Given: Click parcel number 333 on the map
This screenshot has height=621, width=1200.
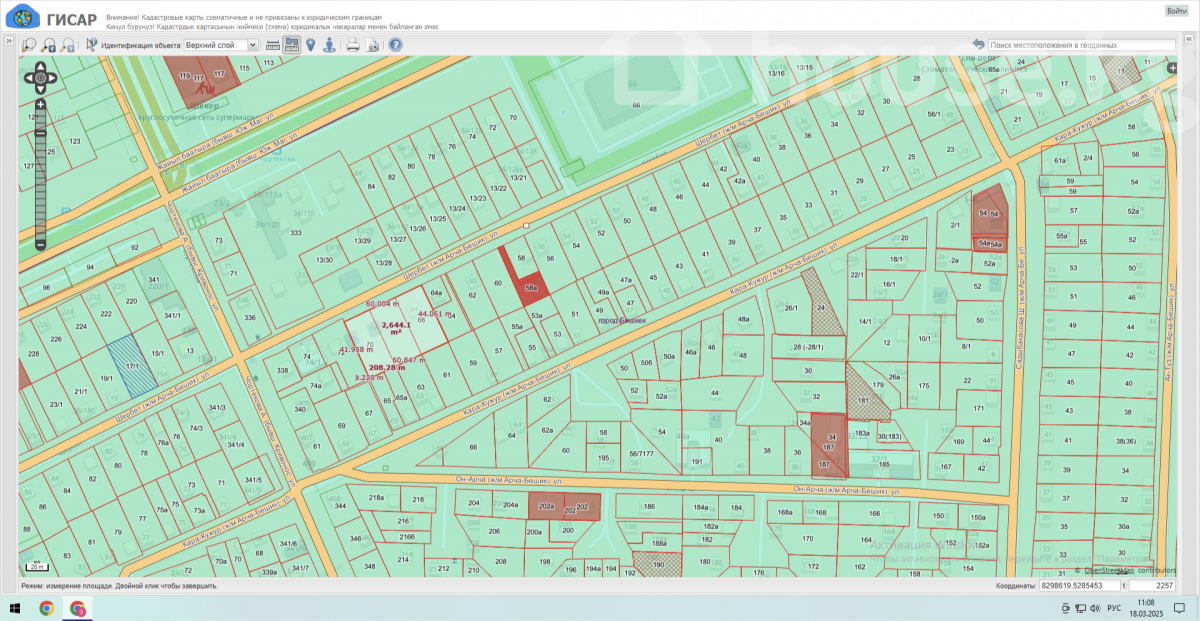Looking at the screenshot, I should [296, 233].
